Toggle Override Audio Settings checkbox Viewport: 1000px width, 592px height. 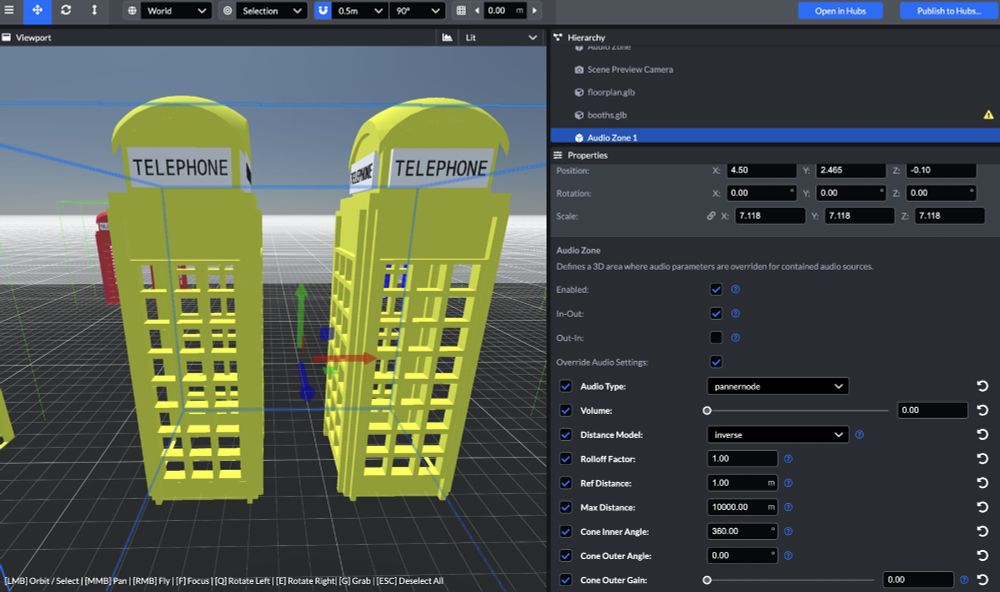[716, 362]
